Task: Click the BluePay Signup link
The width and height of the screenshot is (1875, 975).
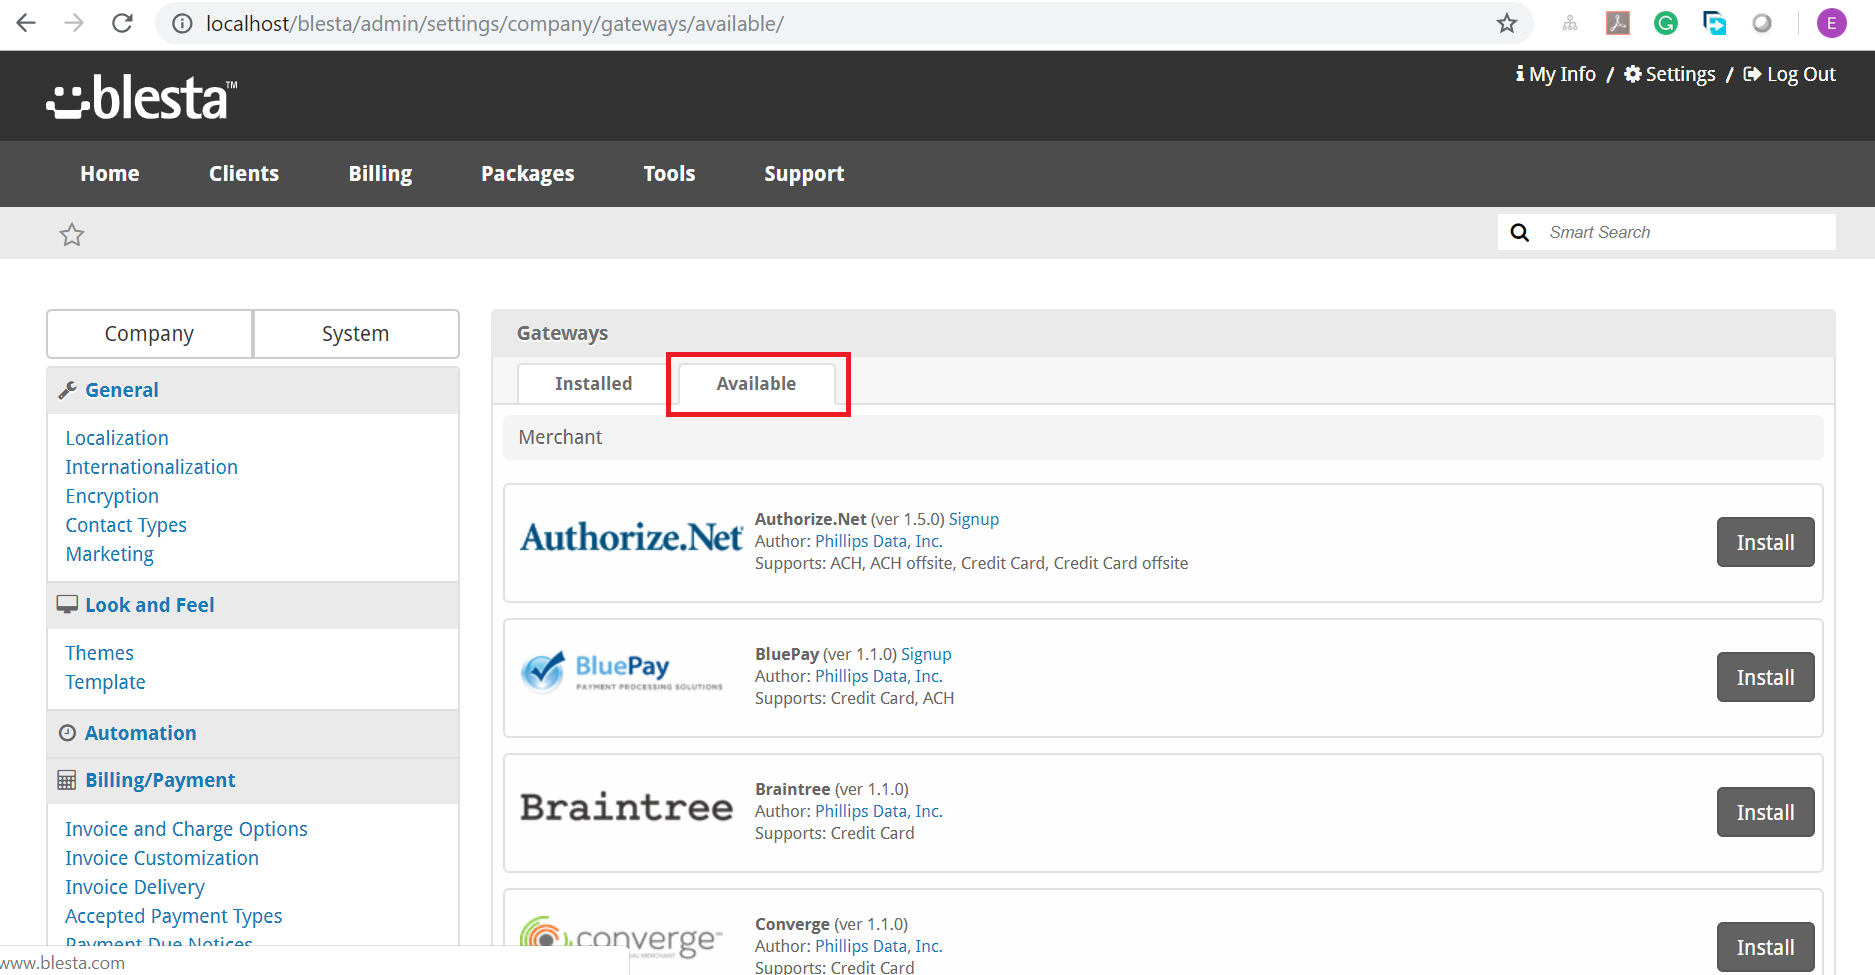Action: 926,654
